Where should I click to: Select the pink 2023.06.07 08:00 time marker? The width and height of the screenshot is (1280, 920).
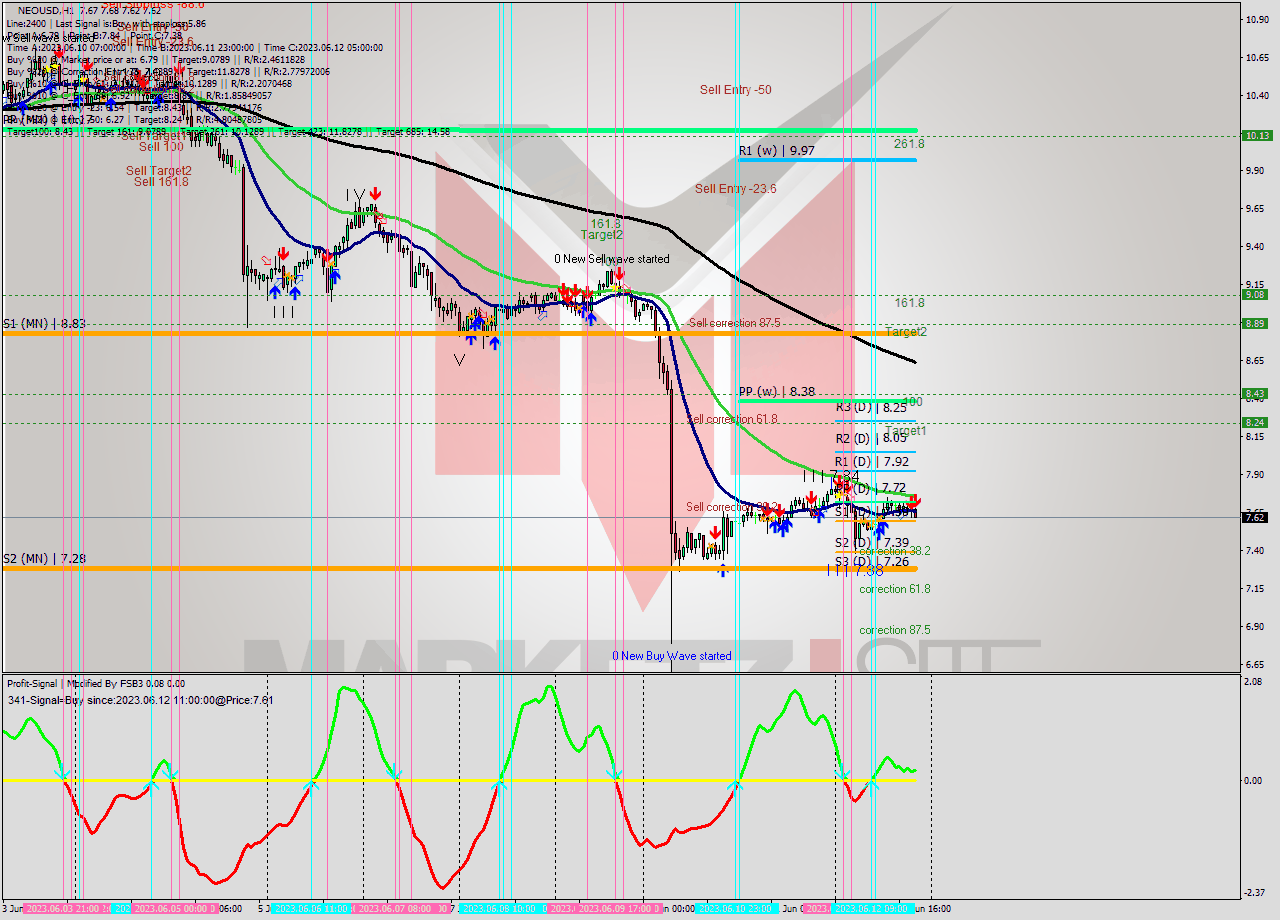[398, 908]
